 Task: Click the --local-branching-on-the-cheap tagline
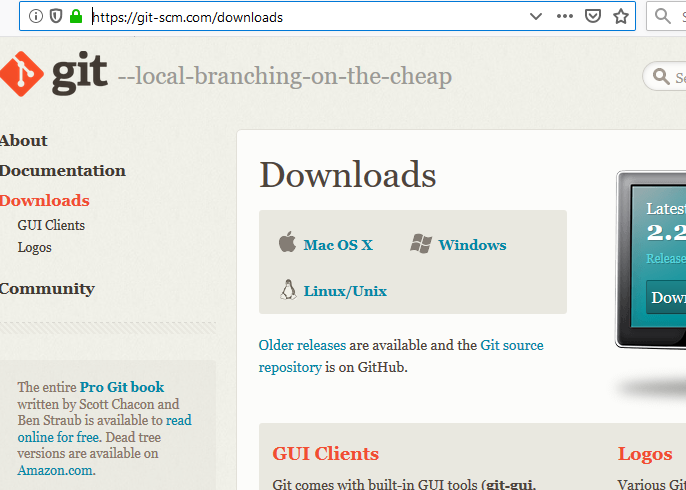click(x=285, y=77)
